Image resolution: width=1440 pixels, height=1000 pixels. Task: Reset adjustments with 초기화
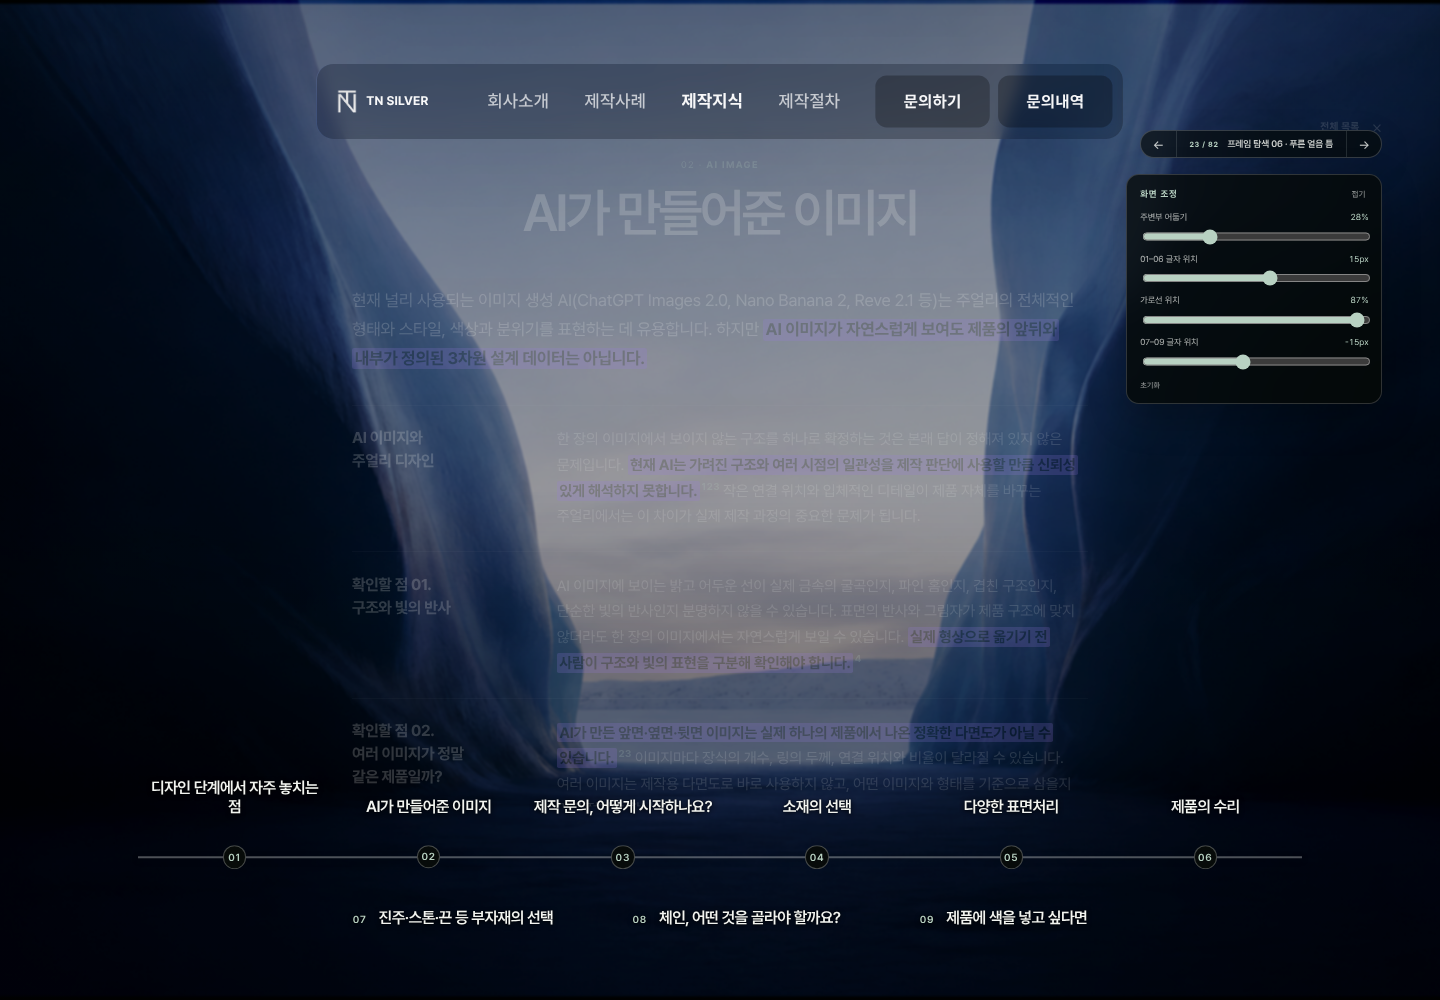pyautogui.click(x=1150, y=385)
